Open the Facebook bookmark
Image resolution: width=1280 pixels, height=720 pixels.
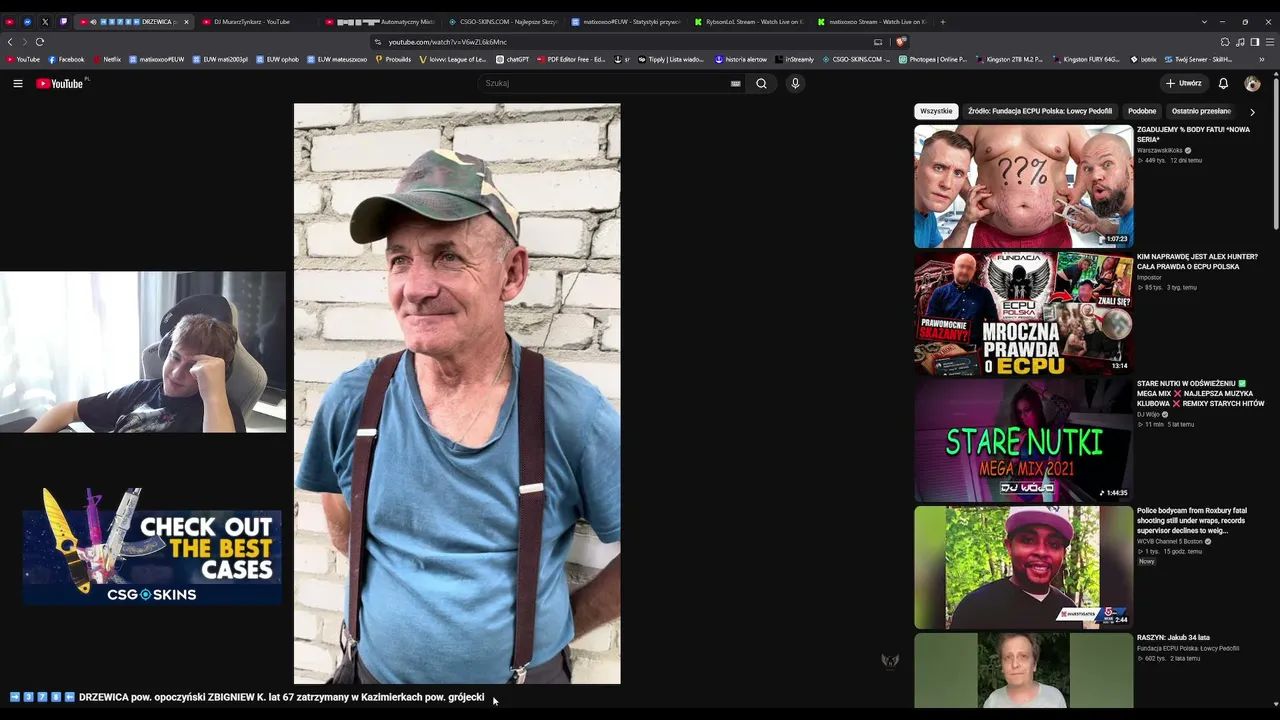click(67, 59)
